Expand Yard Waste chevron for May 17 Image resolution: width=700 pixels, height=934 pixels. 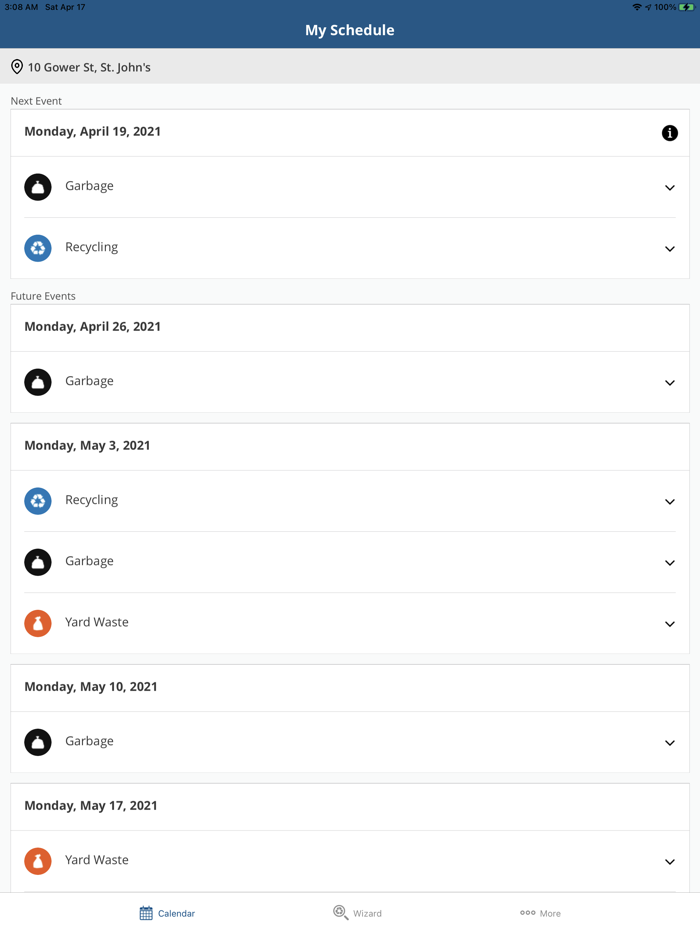(x=670, y=862)
